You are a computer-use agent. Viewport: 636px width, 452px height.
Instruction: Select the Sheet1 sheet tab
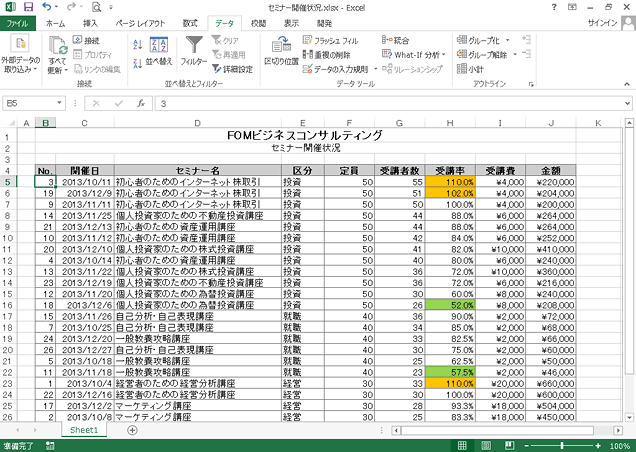coord(84,430)
